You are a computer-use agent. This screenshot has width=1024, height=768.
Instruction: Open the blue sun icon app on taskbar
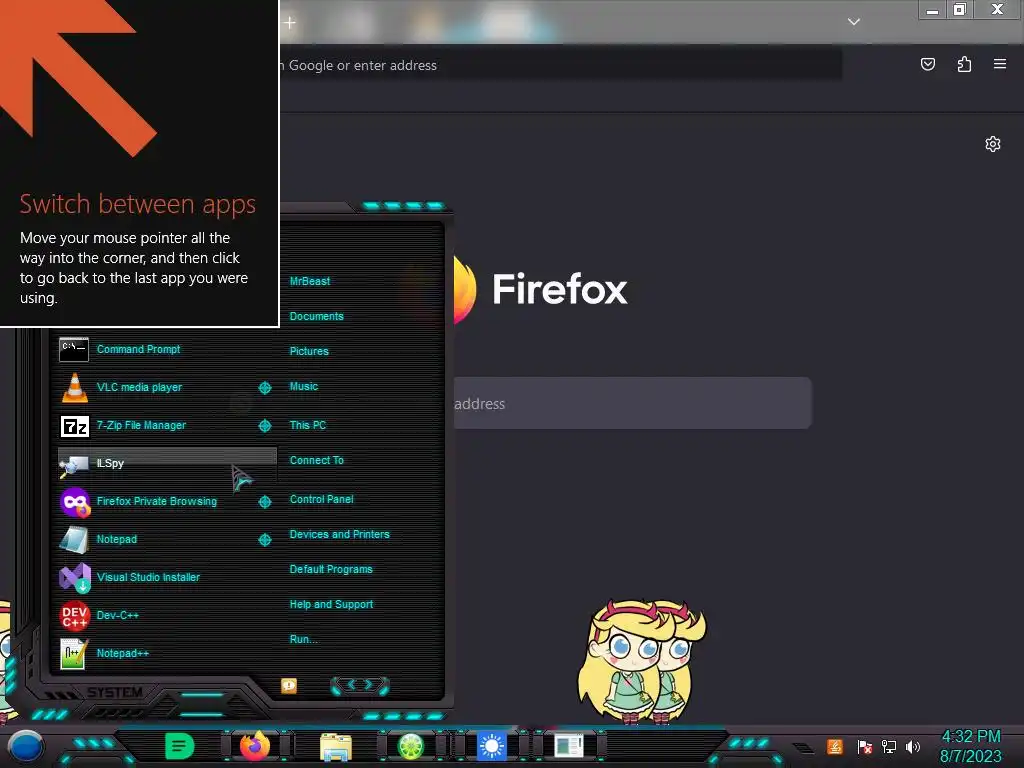tap(492, 746)
